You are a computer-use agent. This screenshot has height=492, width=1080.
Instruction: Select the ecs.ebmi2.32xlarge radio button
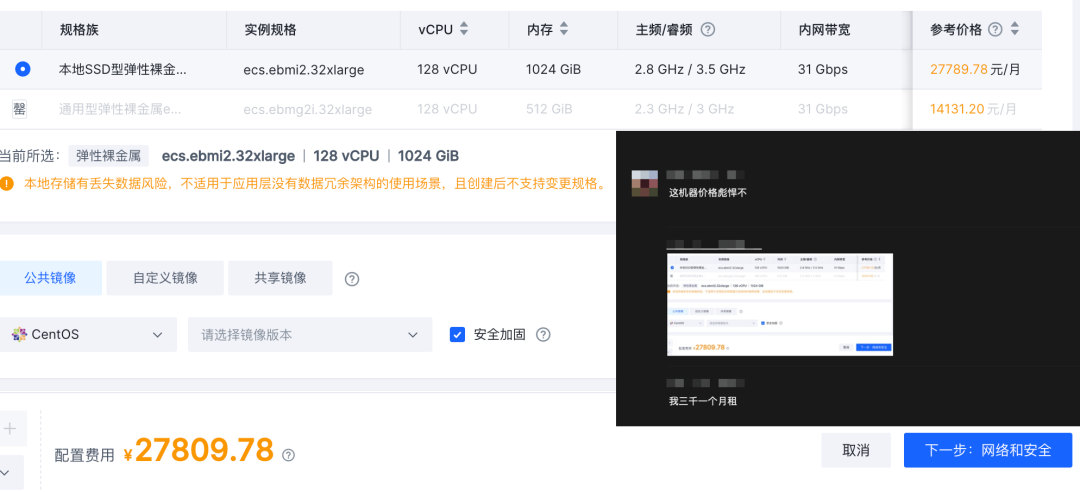(23, 69)
